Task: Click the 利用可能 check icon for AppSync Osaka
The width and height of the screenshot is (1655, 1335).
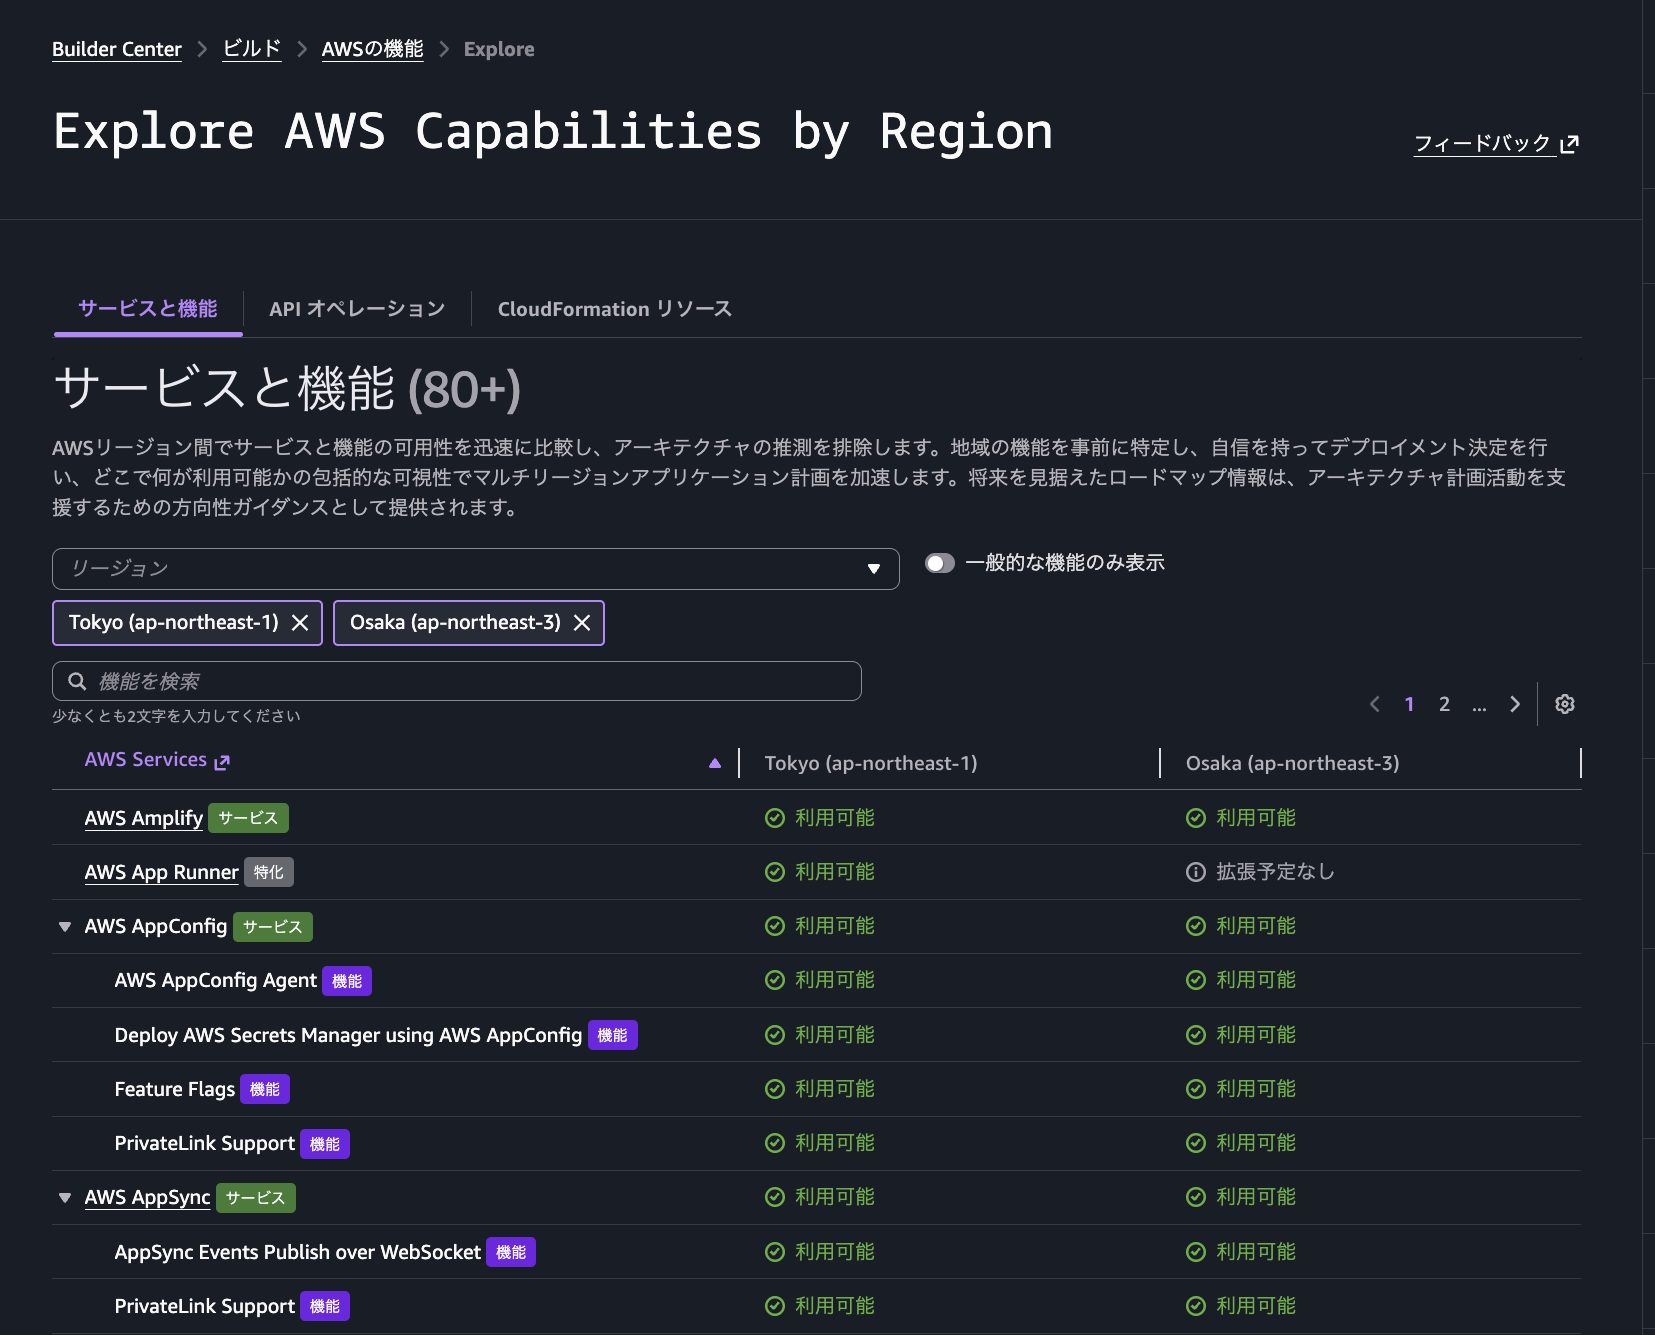Action: pos(1196,1197)
